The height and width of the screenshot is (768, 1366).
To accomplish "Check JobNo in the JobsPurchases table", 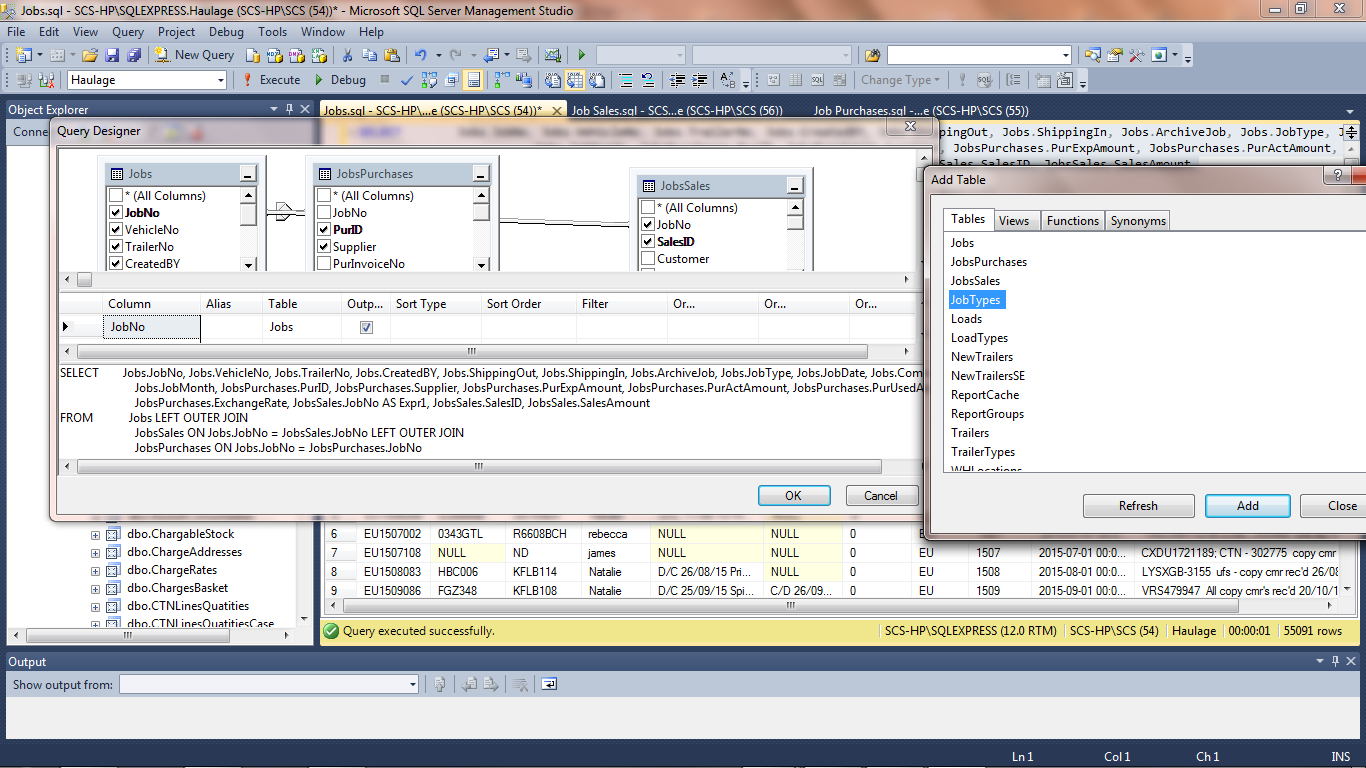I will 324,213.
